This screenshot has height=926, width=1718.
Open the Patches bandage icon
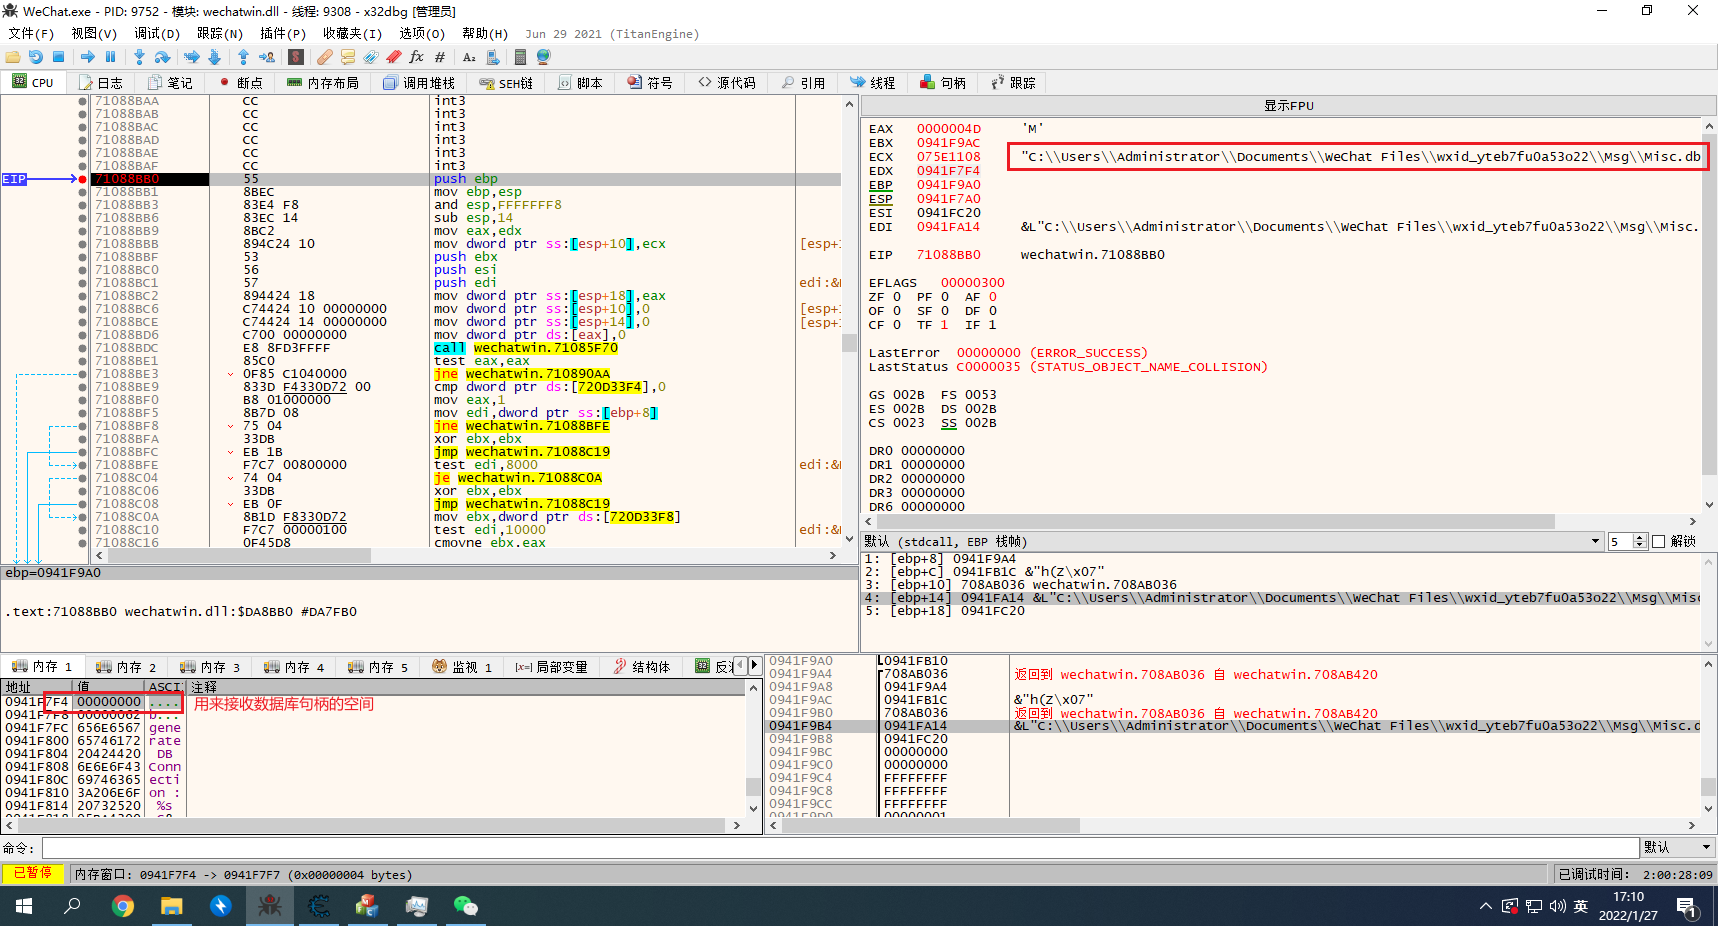coord(325,57)
